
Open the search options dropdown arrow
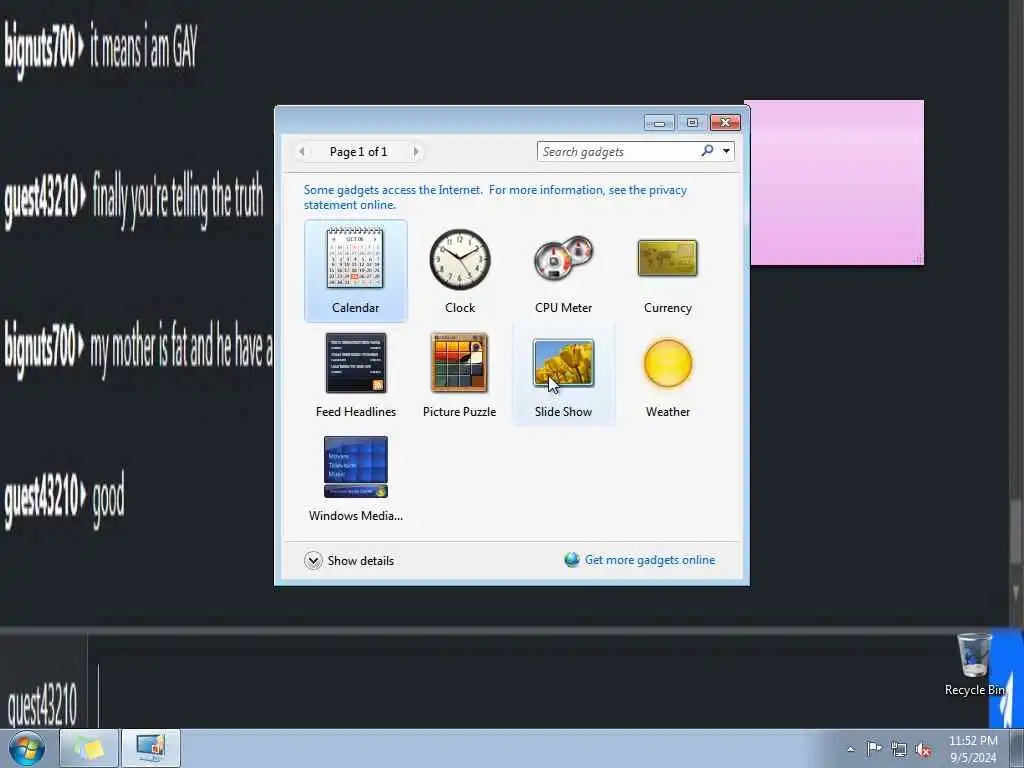[726, 152]
